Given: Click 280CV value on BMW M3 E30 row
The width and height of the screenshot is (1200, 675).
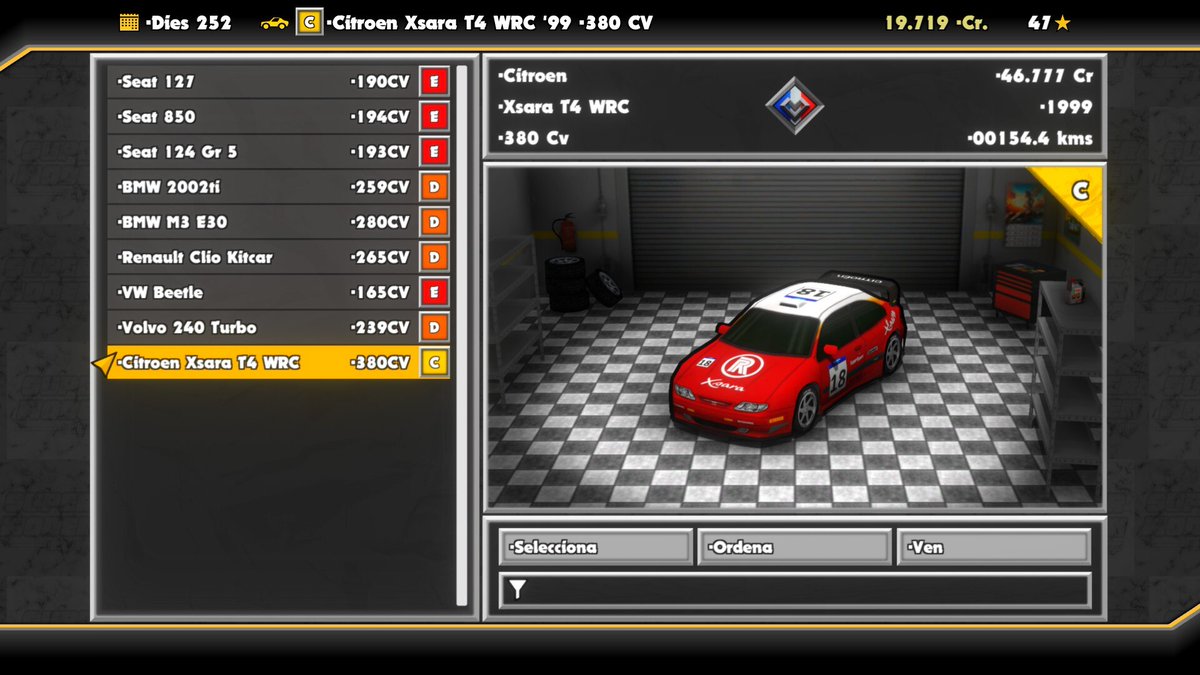Looking at the screenshot, I should click(x=380, y=222).
